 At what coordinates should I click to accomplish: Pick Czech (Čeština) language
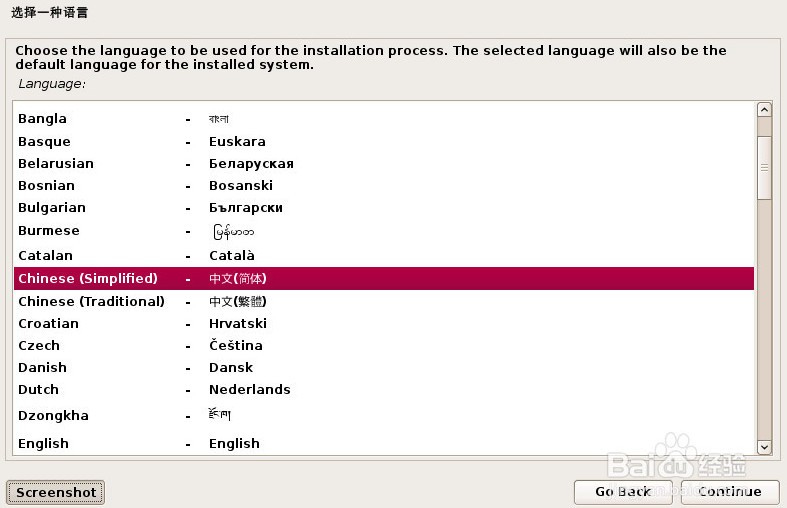coord(39,346)
